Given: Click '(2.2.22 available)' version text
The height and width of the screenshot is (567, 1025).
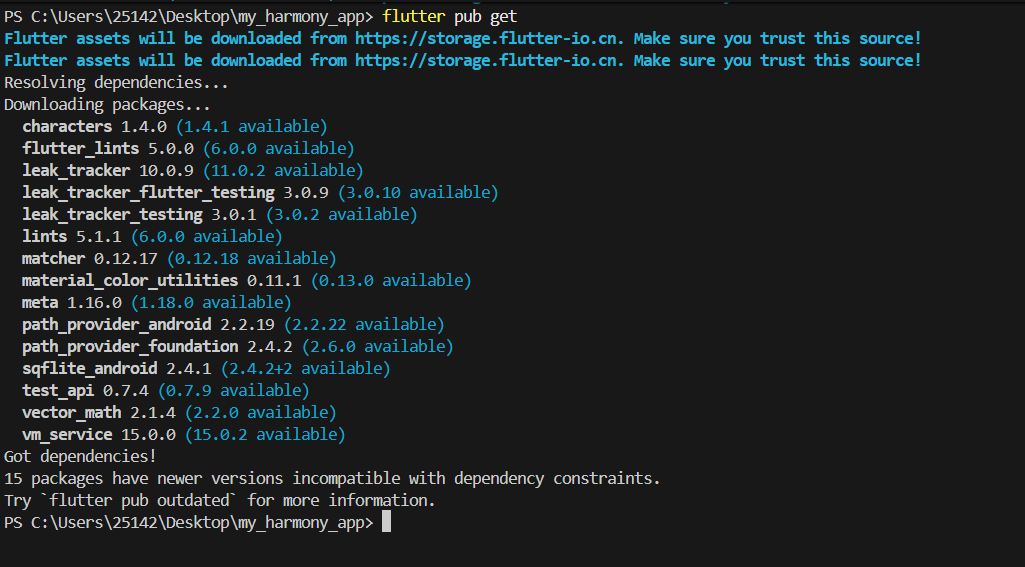Looking at the screenshot, I should click(364, 325).
